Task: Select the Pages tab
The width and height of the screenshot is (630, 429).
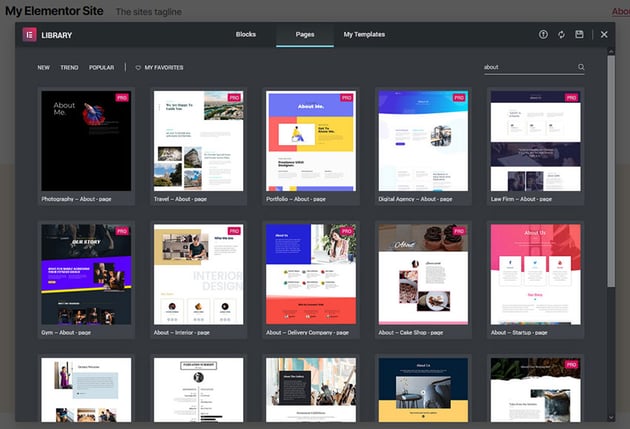Action: point(305,35)
